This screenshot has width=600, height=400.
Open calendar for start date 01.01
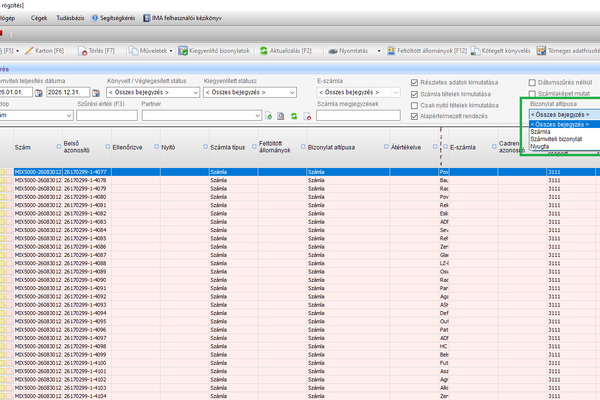pyautogui.click(x=39, y=93)
